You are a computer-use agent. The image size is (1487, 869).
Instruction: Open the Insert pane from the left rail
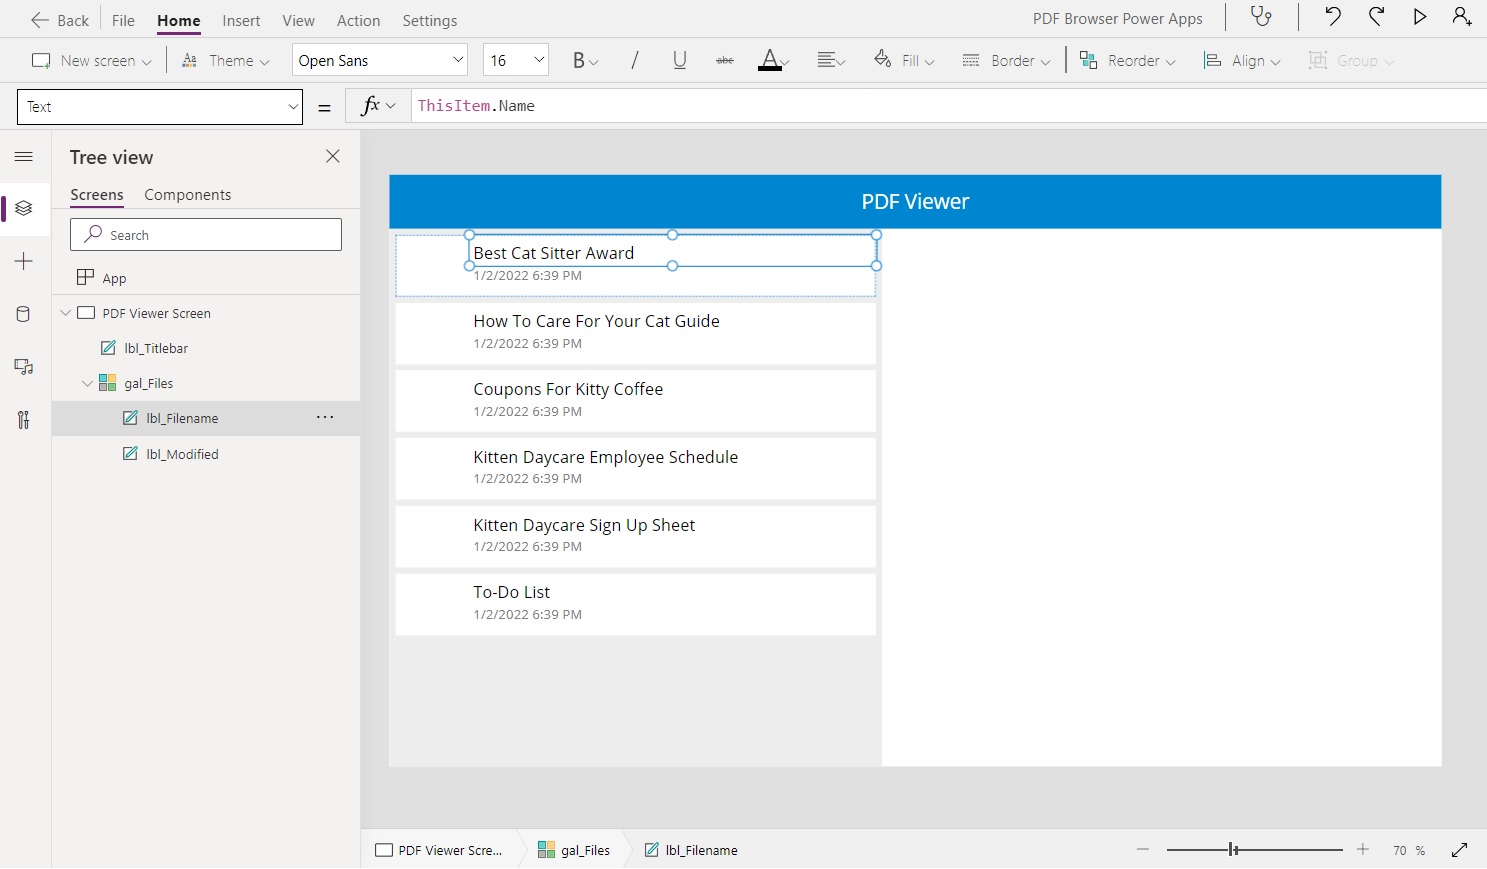point(23,261)
